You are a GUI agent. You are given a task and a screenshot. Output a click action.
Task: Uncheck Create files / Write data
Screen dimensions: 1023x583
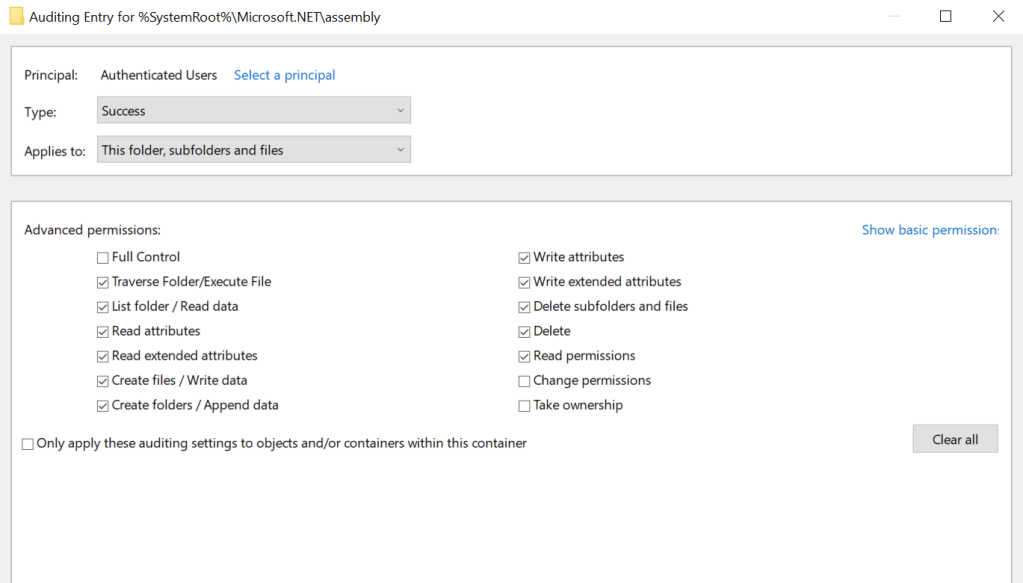[103, 381]
